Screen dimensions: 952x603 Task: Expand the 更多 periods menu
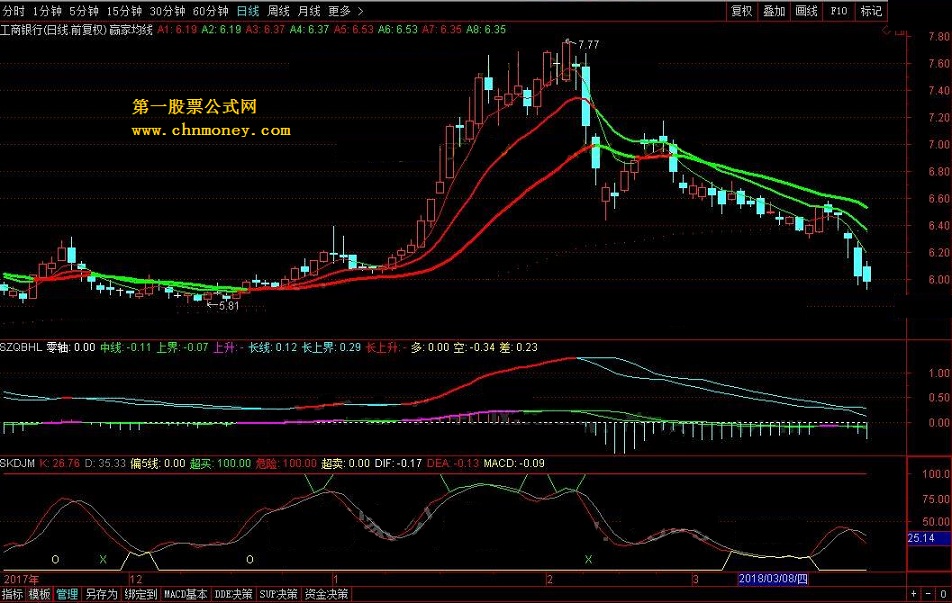pyautogui.click(x=345, y=11)
